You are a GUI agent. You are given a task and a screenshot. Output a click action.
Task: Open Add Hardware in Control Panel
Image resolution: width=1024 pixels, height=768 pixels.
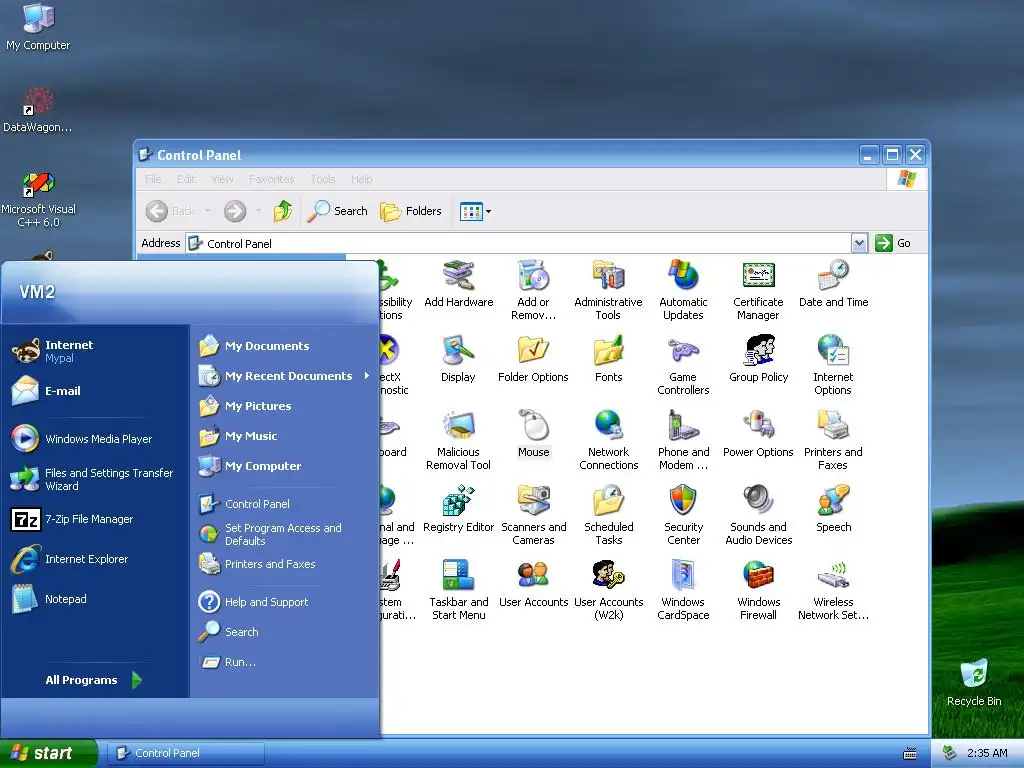click(458, 285)
